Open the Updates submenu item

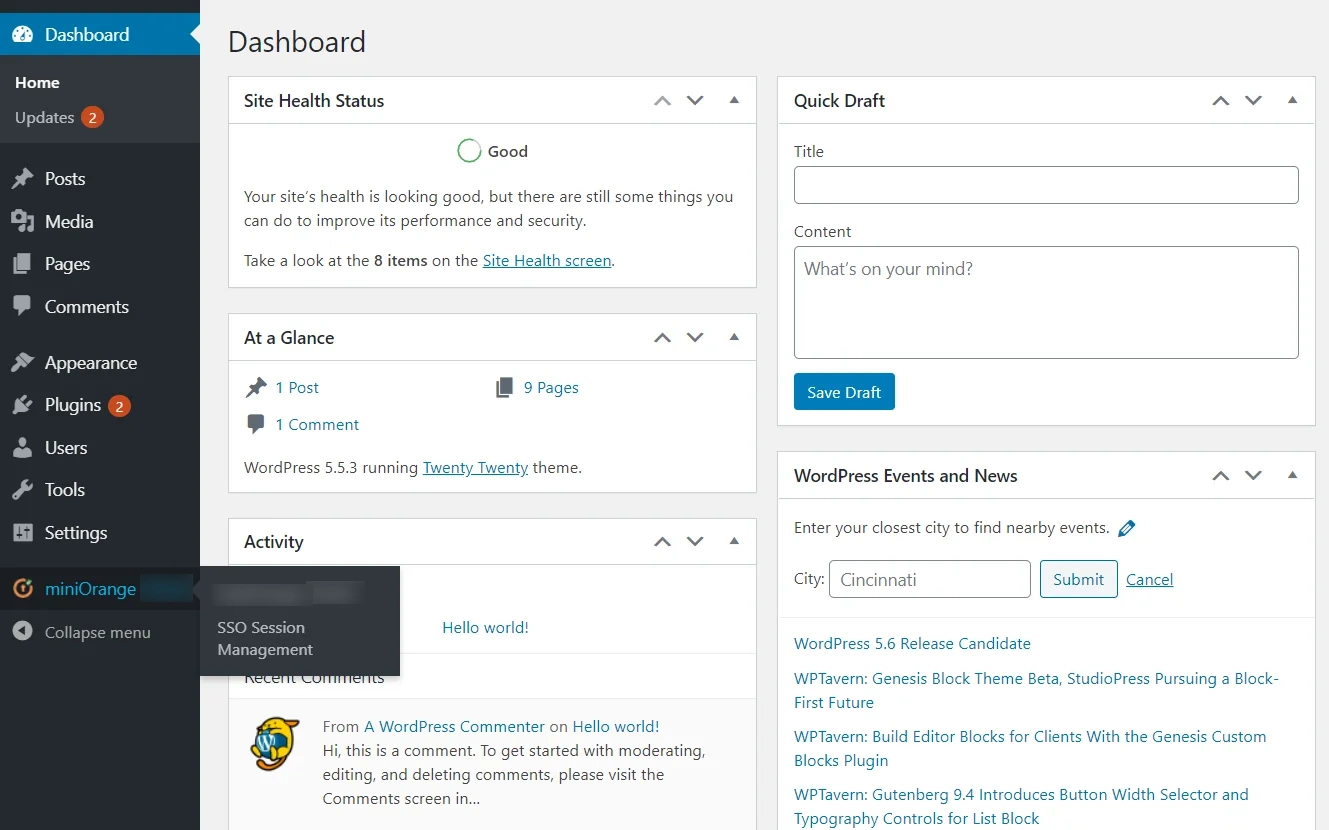point(45,117)
